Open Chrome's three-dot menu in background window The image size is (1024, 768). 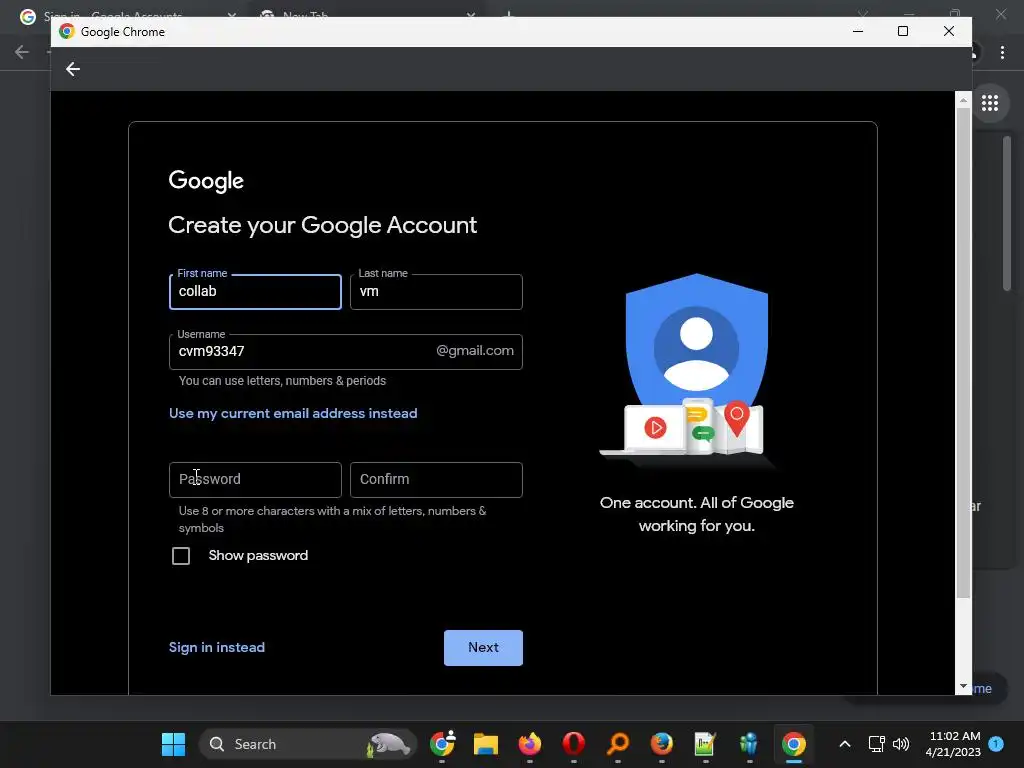pyautogui.click(x=1002, y=52)
